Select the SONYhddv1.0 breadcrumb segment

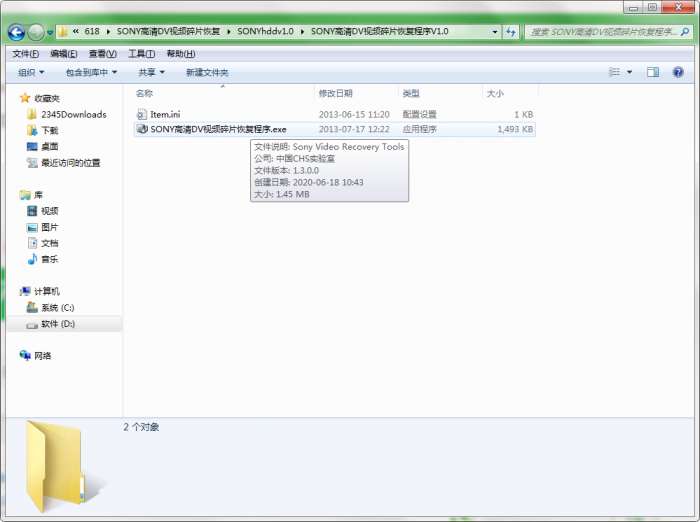265,31
